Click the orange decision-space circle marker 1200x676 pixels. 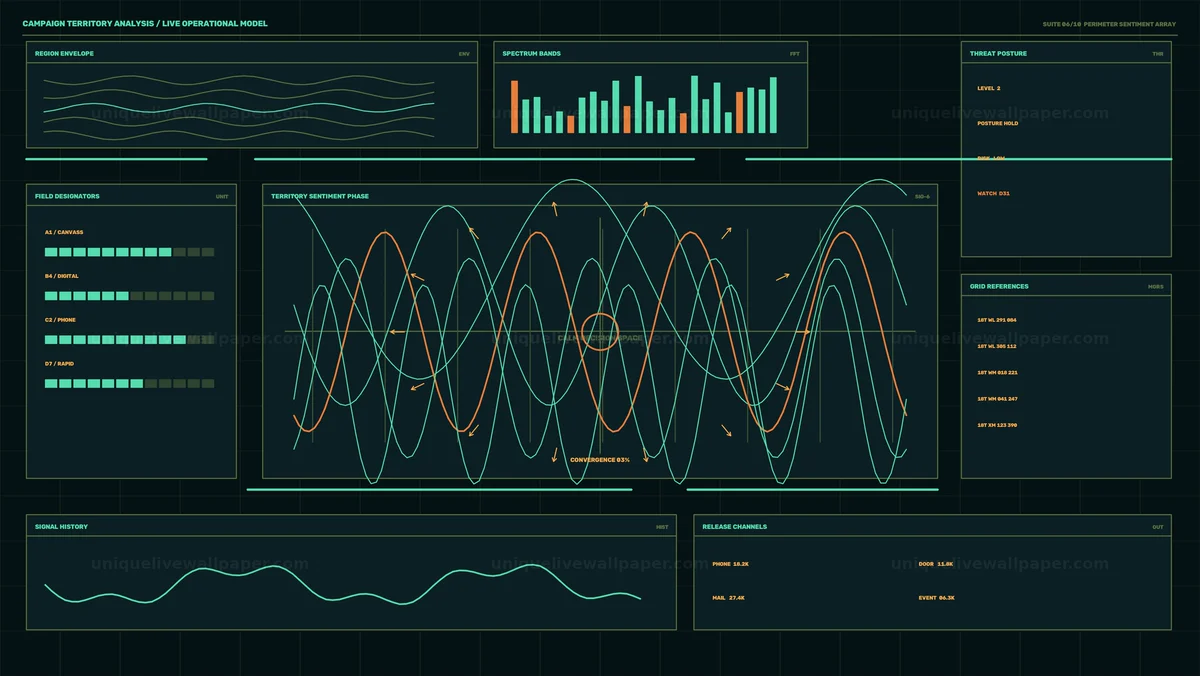click(600, 331)
